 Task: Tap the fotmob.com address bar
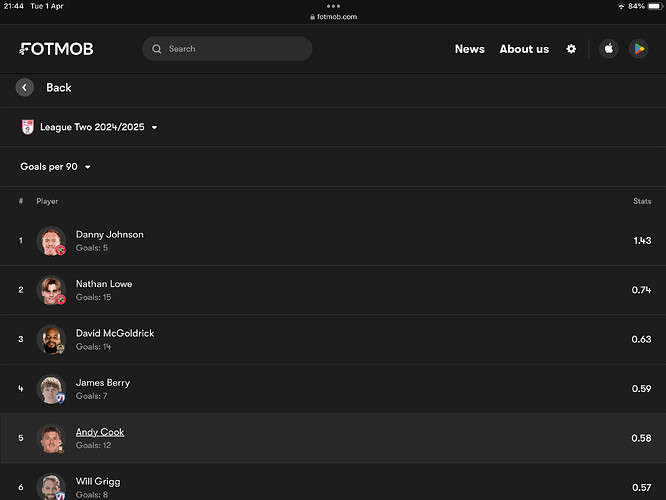point(333,17)
